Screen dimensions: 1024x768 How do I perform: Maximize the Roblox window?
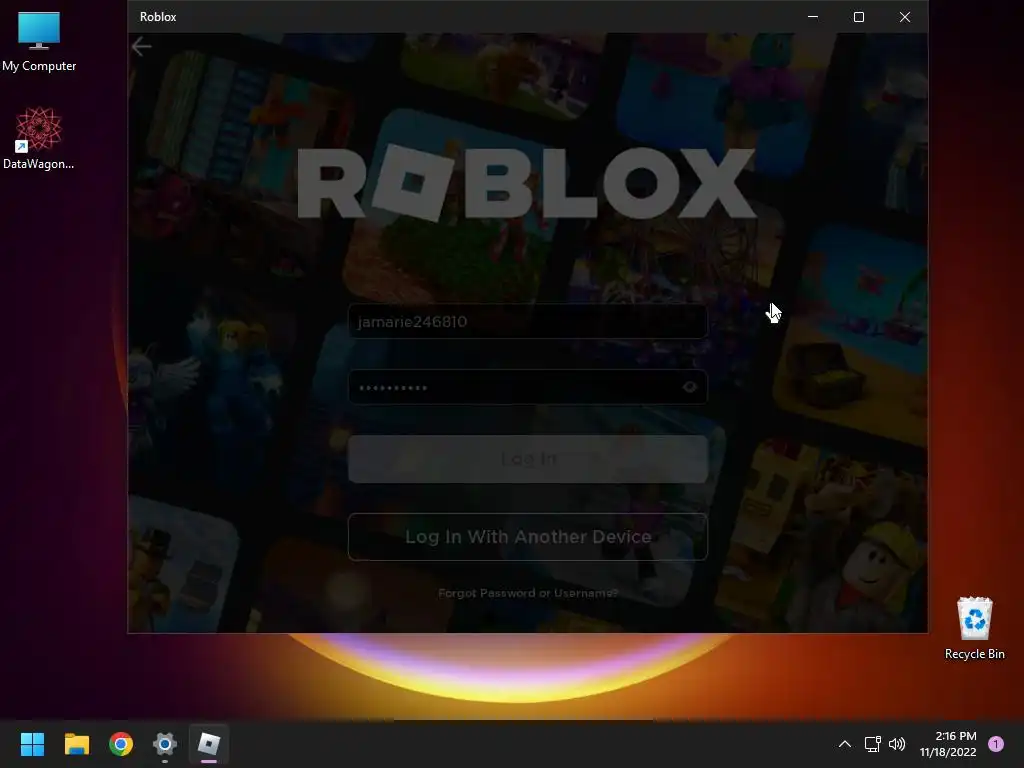pos(859,17)
